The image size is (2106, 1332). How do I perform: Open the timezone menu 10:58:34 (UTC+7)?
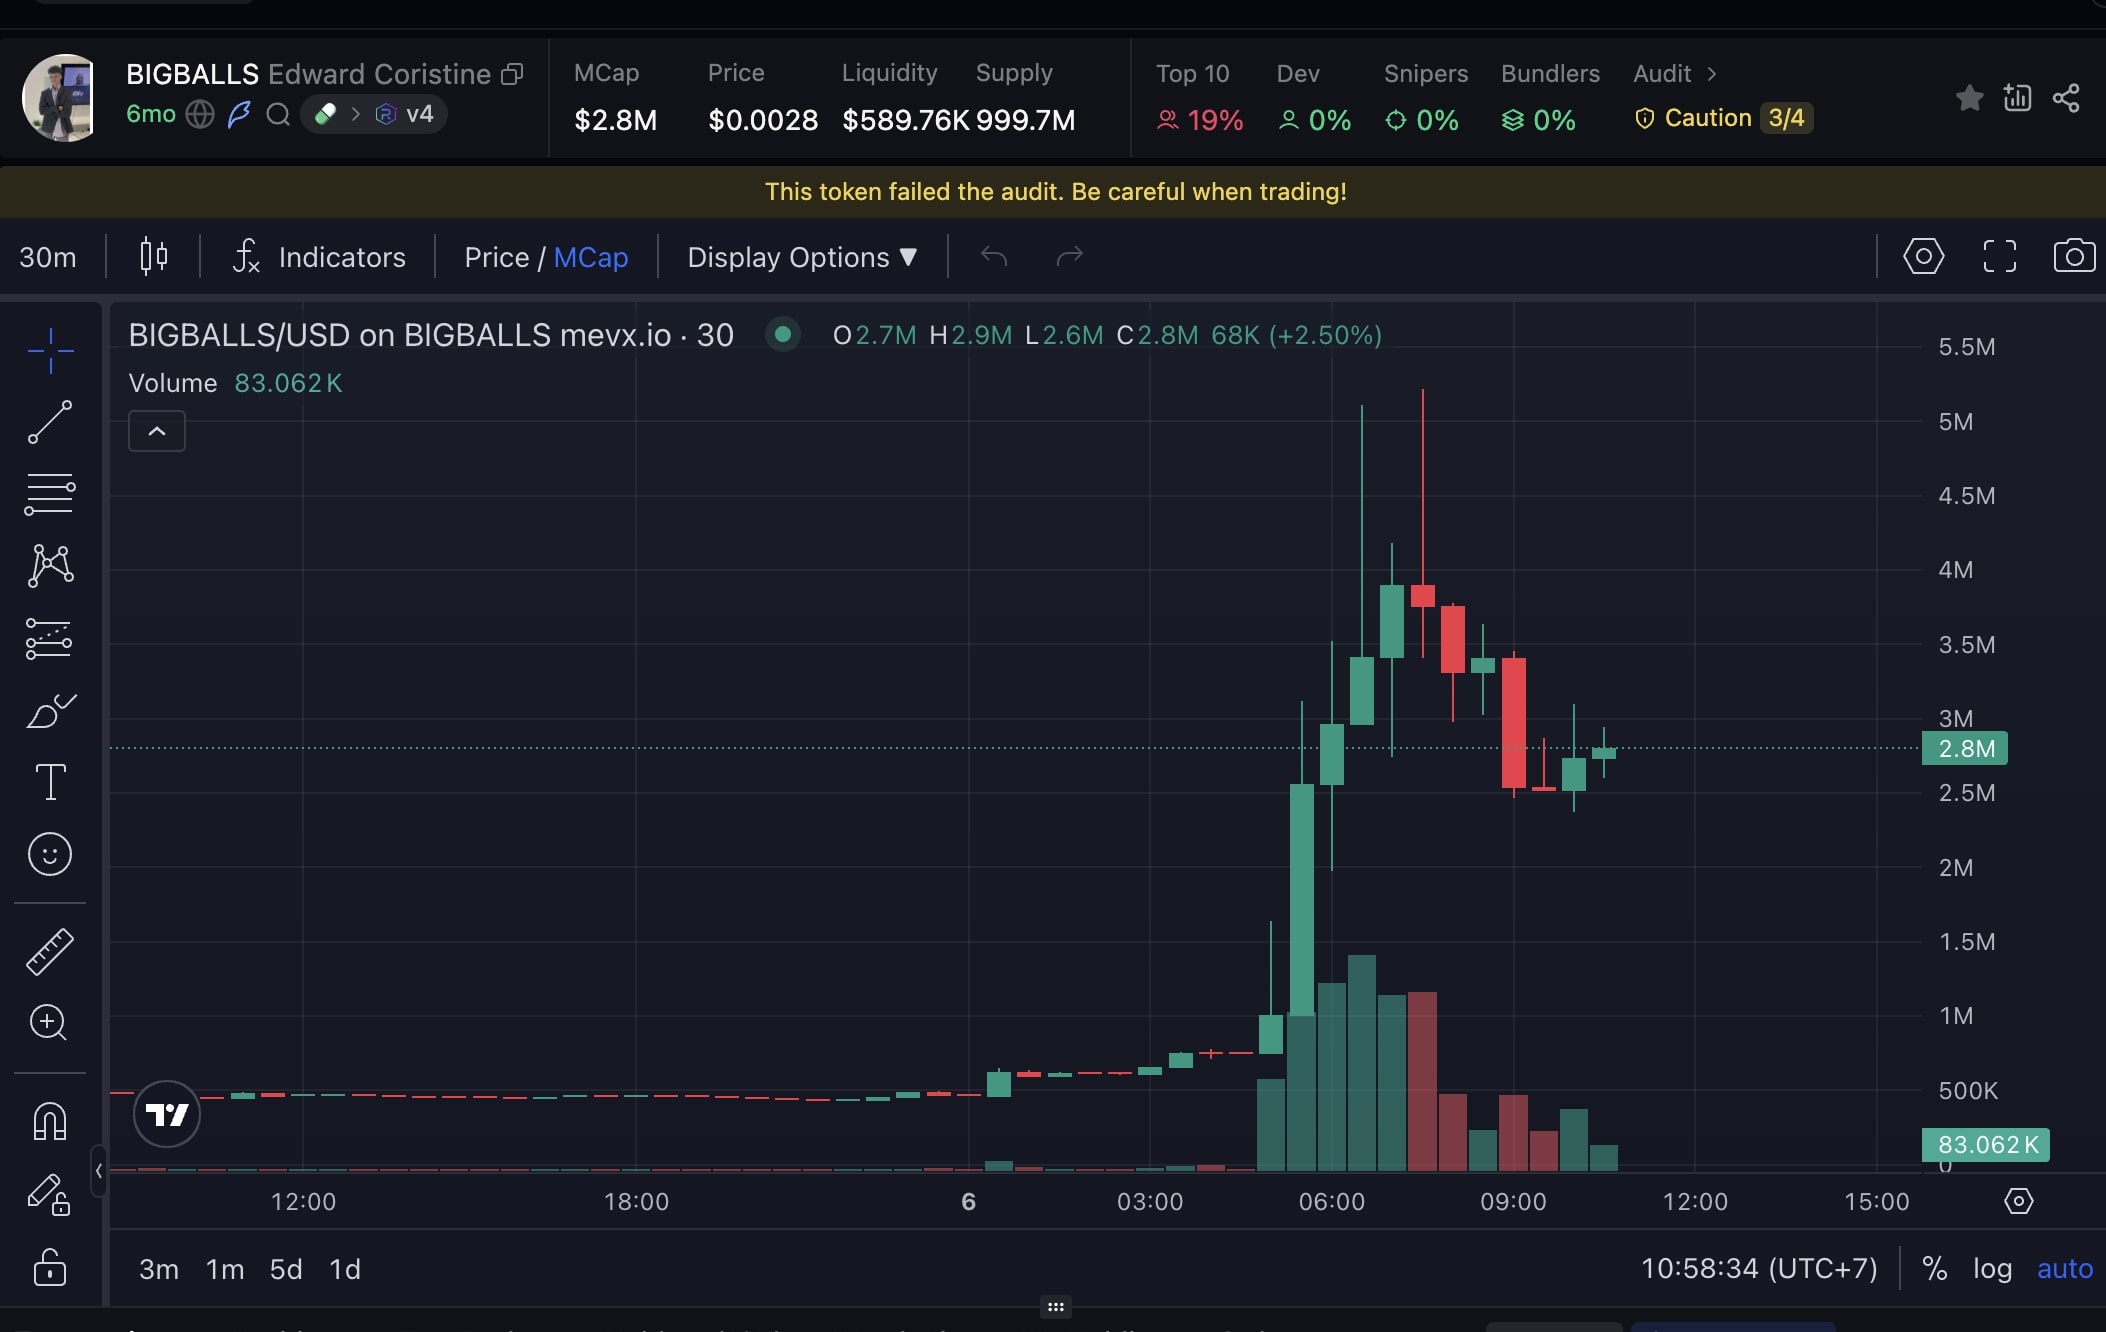(1759, 1268)
